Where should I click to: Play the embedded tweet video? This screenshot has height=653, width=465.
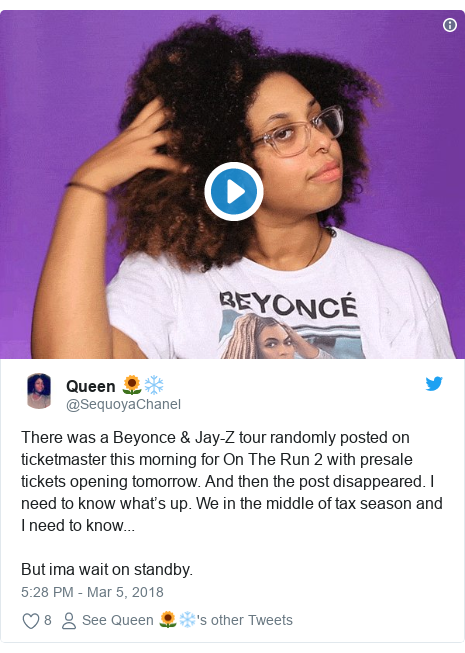coord(234,191)
